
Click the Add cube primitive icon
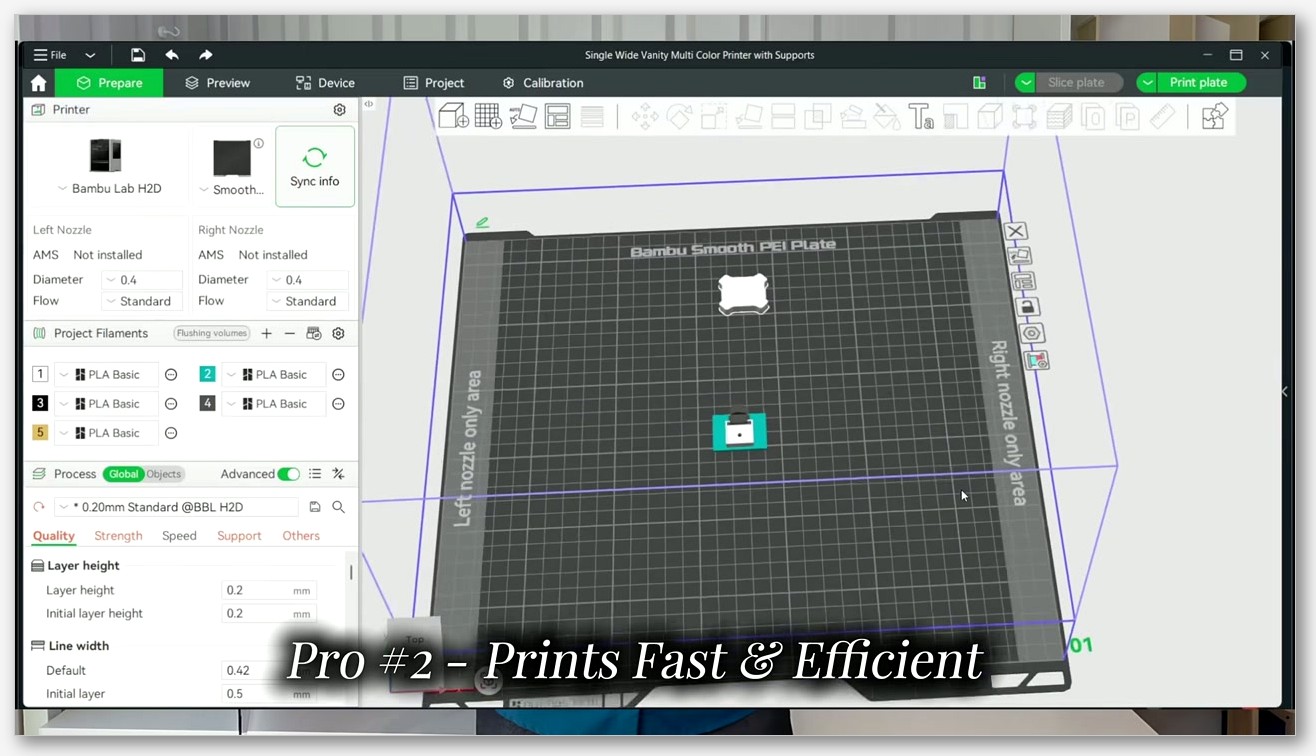453,117
